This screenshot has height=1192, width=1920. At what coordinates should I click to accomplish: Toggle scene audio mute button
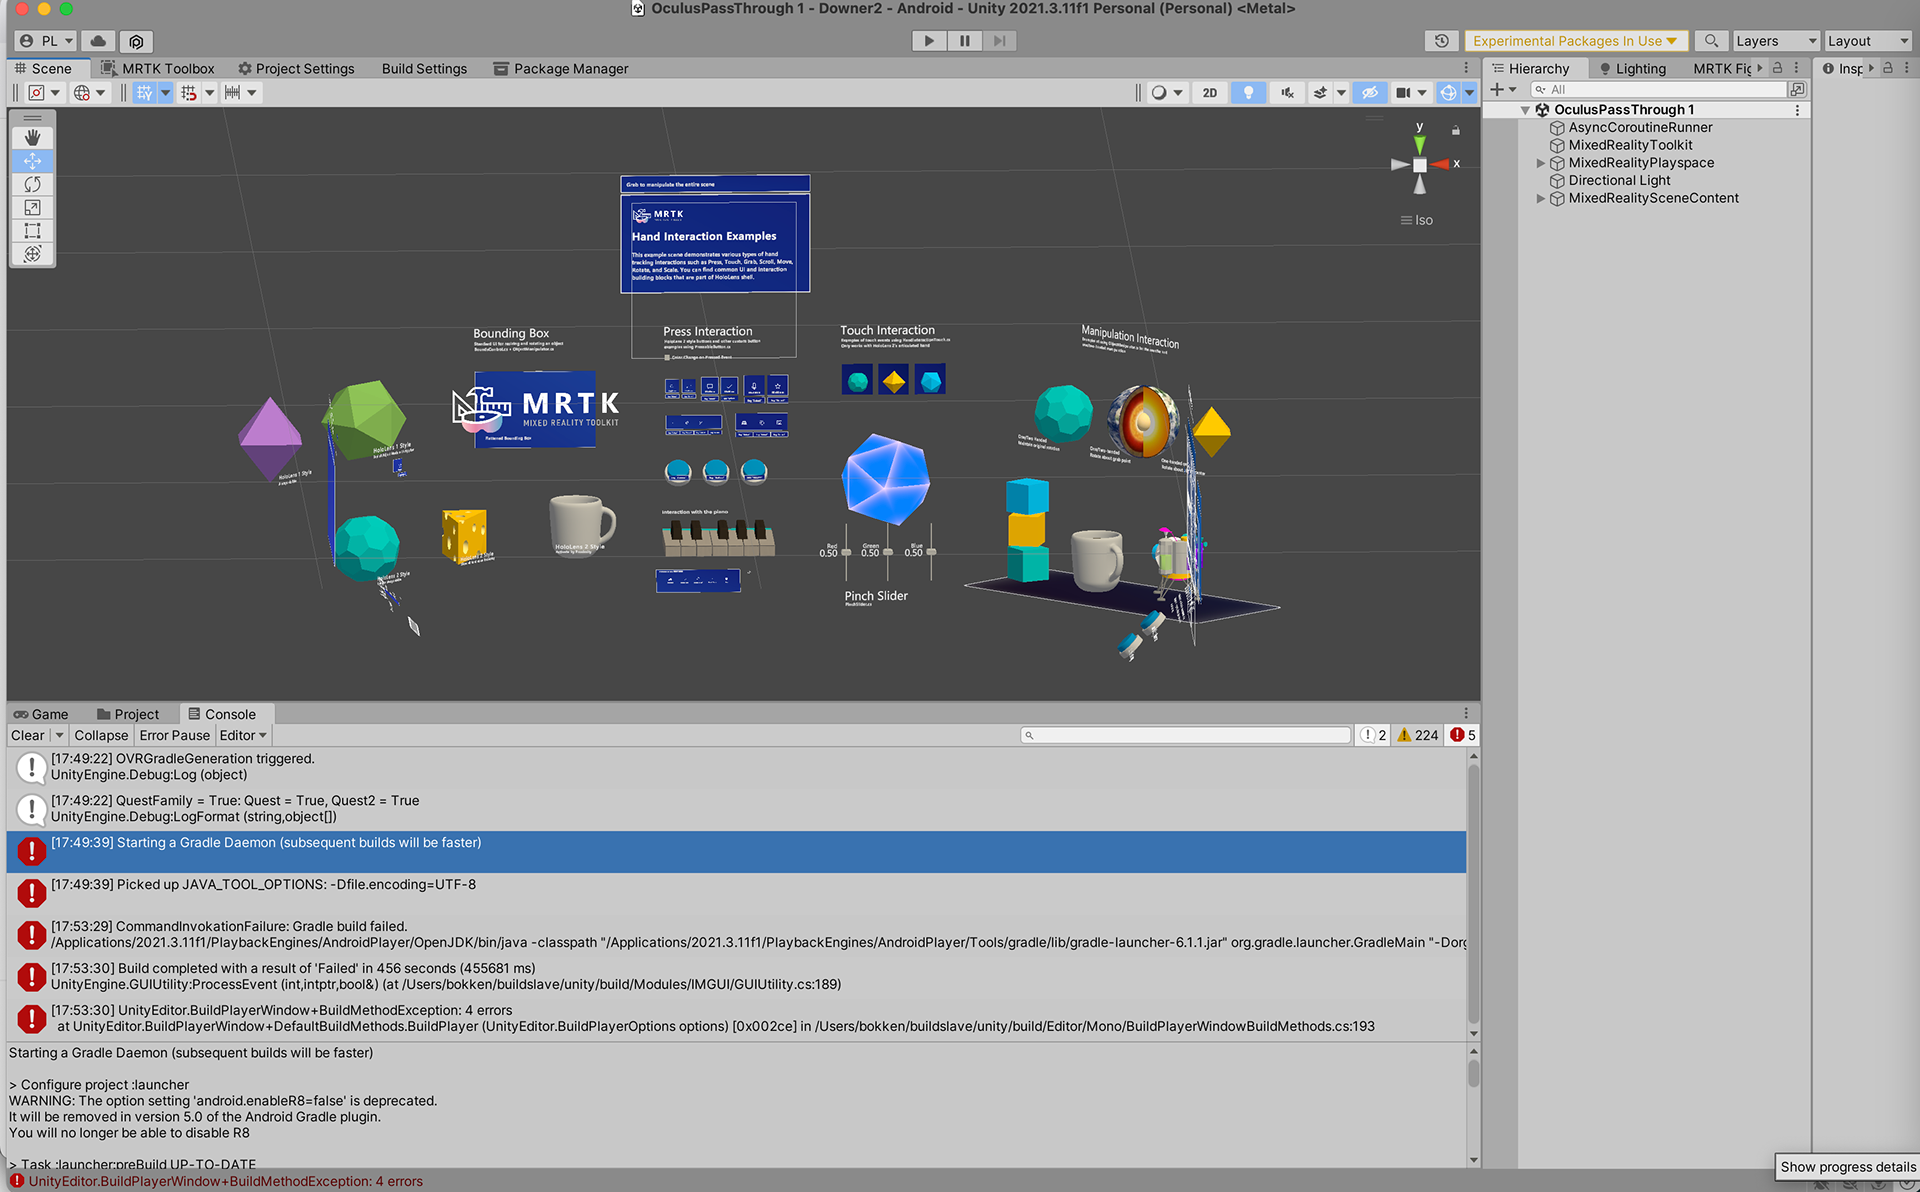(1287, 93)
